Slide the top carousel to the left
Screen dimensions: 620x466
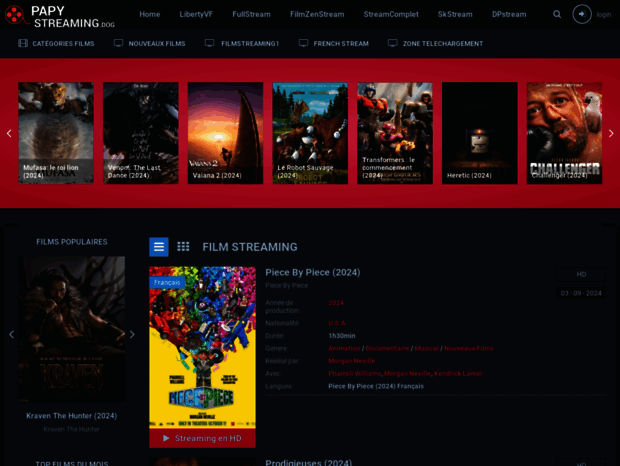9,133
